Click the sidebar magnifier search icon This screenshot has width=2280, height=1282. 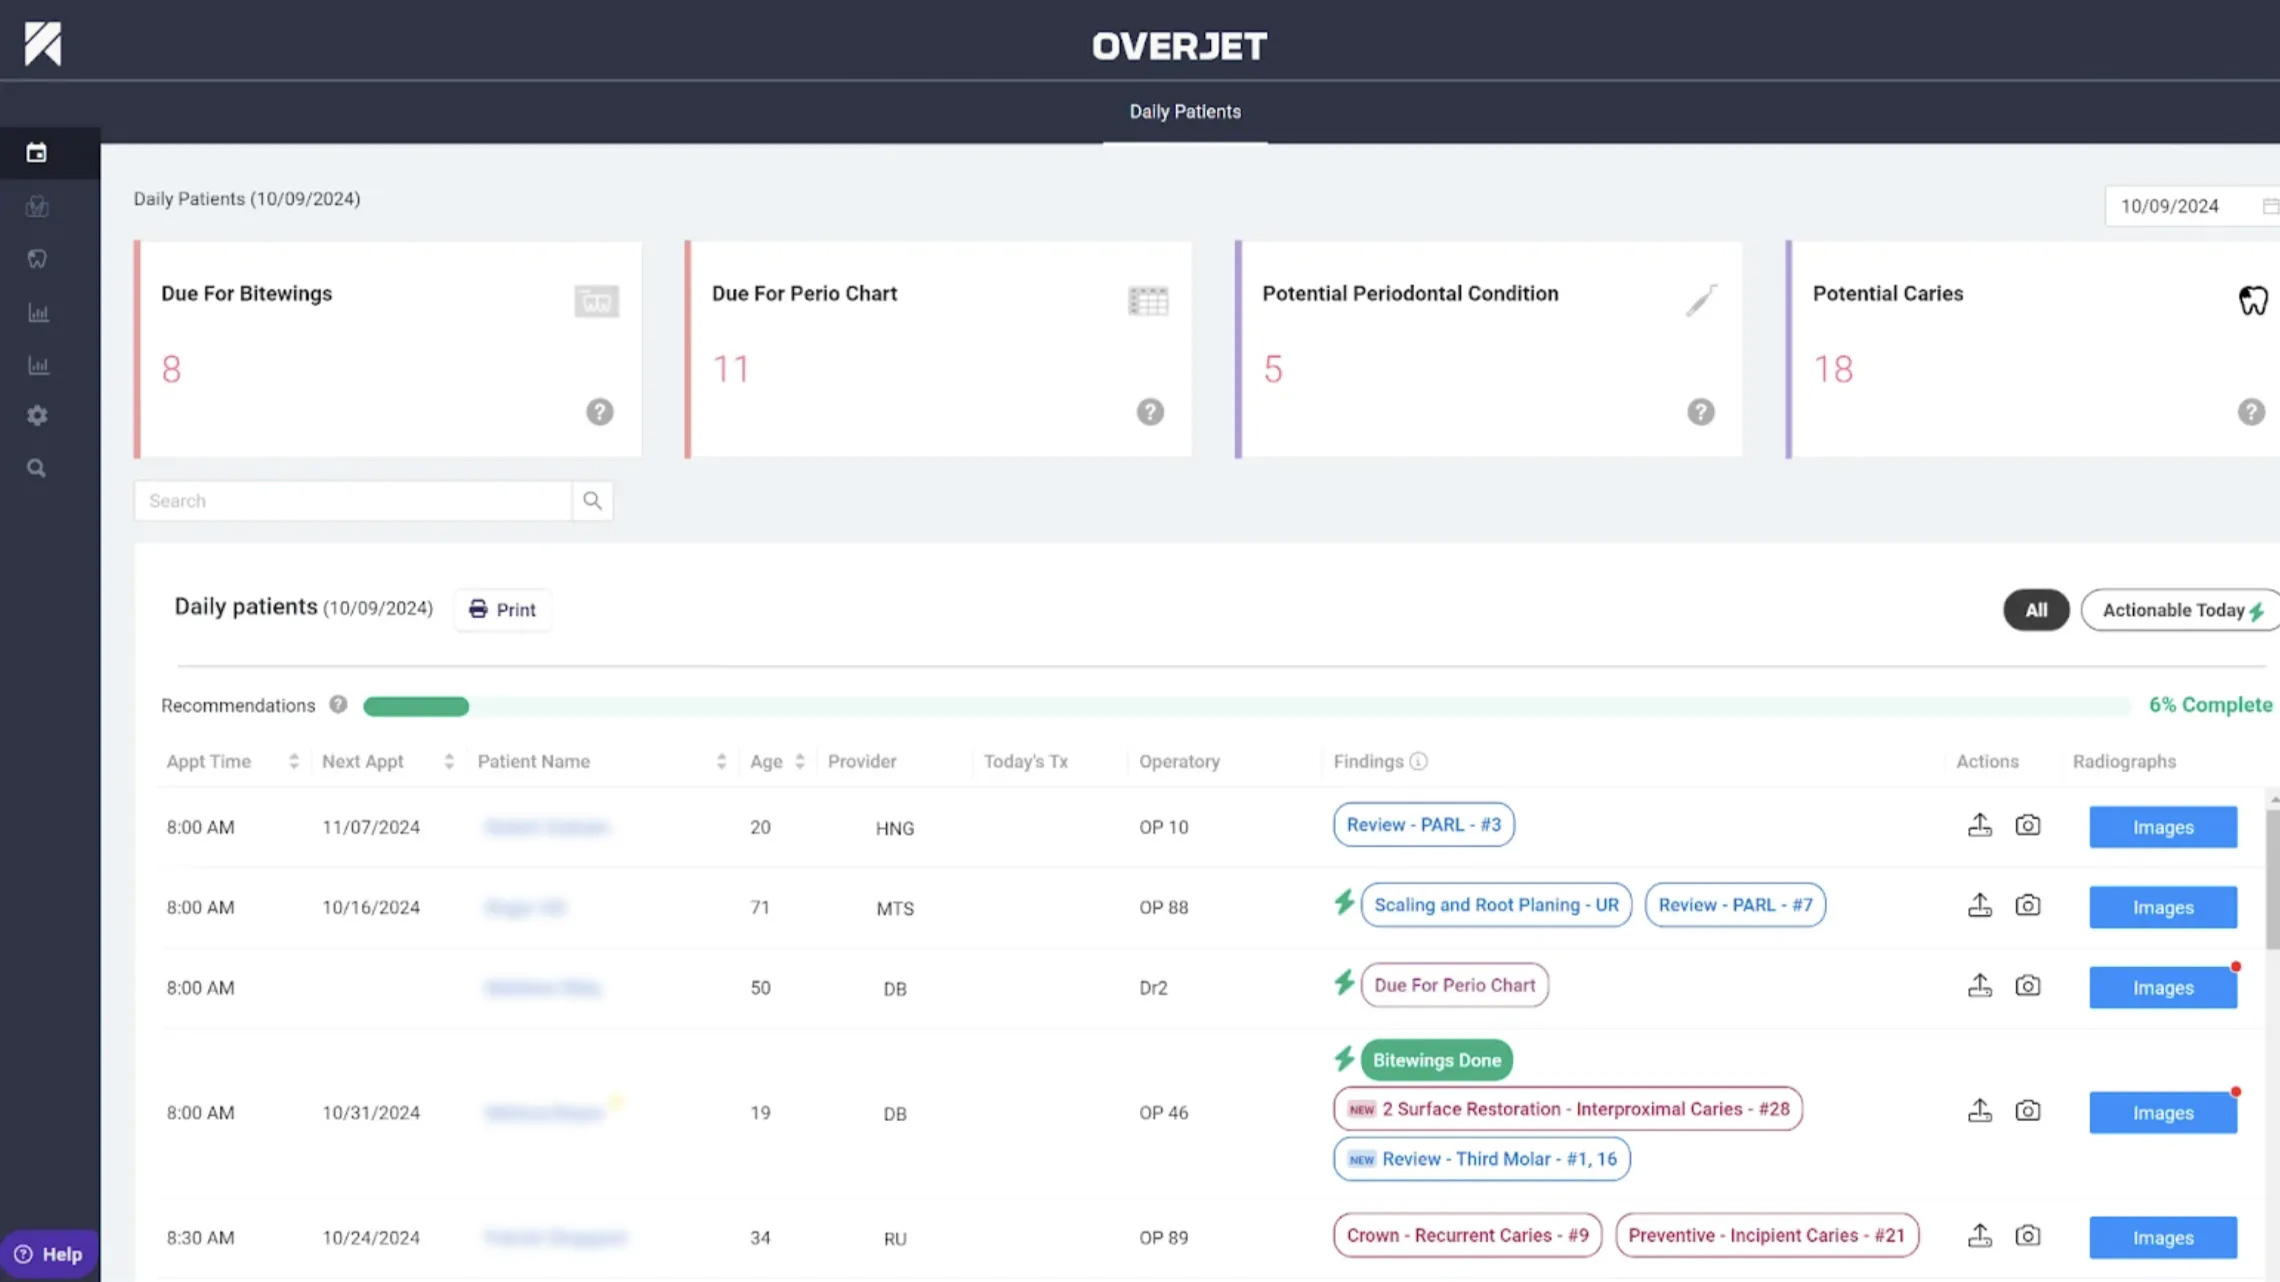37,468
